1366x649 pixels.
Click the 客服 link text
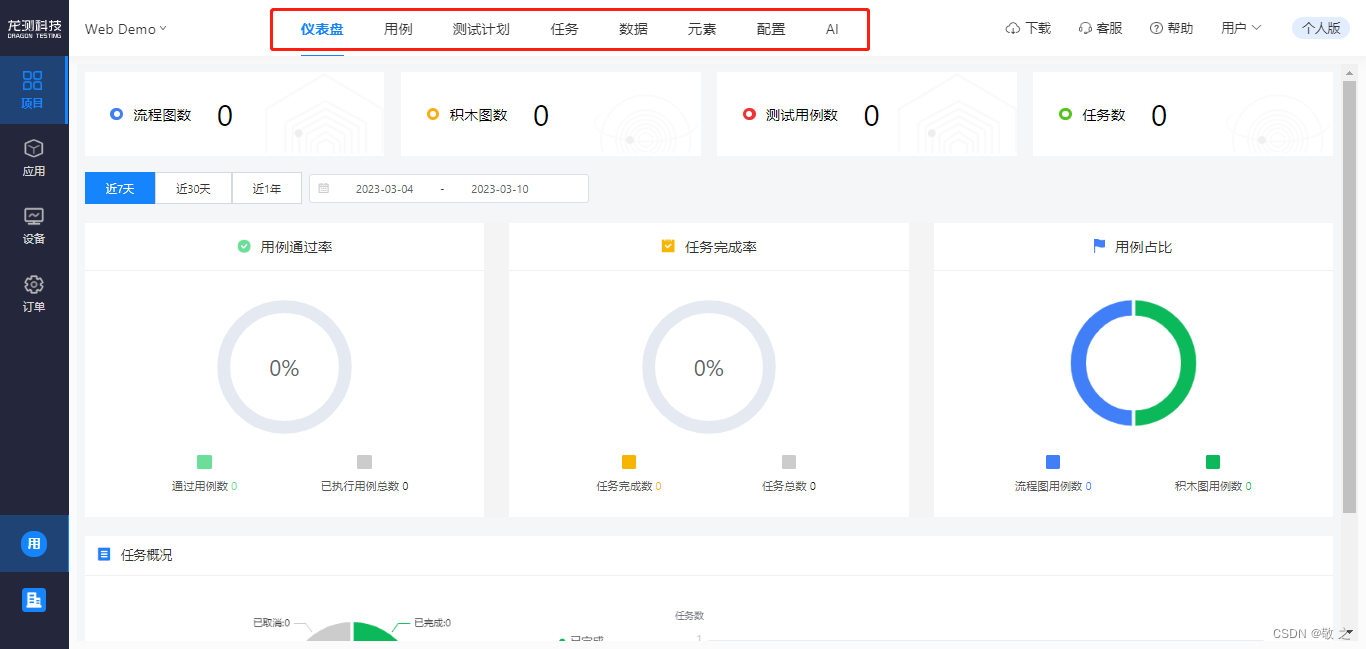click(1110, 29)
